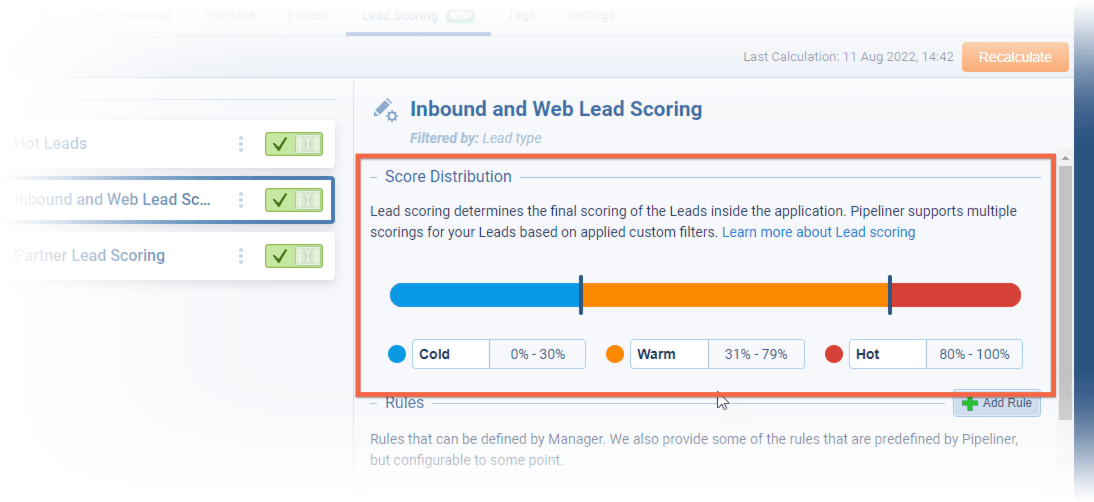
Task: Click the red Hot color dot
Action: pyautogui.click(x=834, y=354)
